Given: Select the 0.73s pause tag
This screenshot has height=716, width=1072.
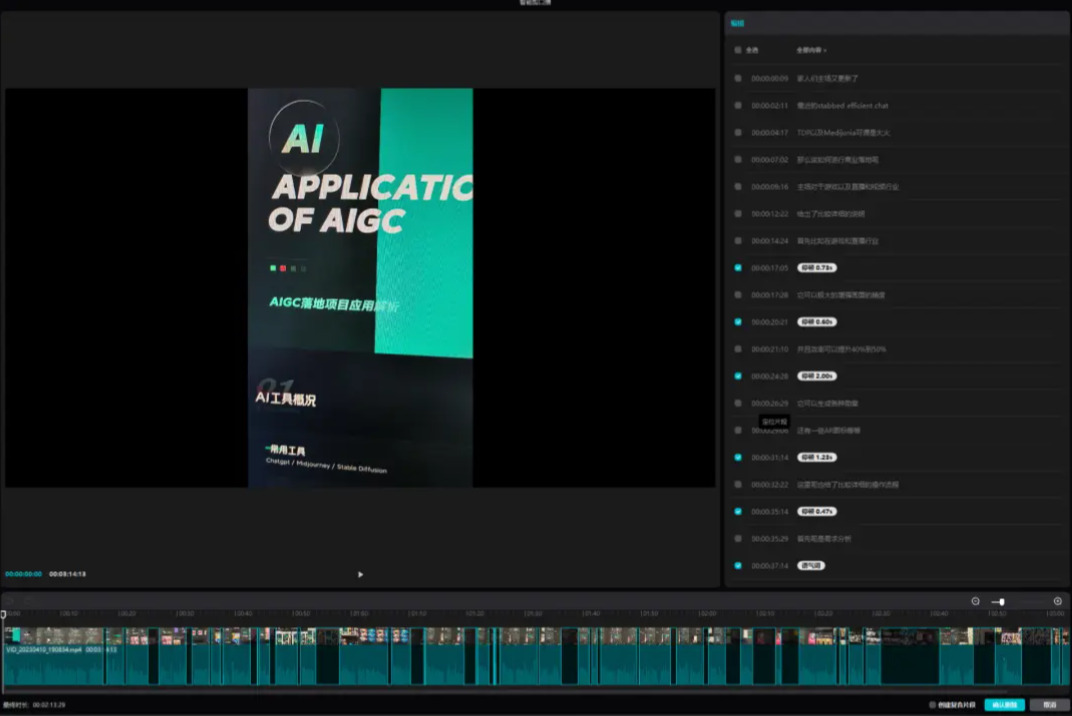Looking at the screenshot, I should click(817, 267).
